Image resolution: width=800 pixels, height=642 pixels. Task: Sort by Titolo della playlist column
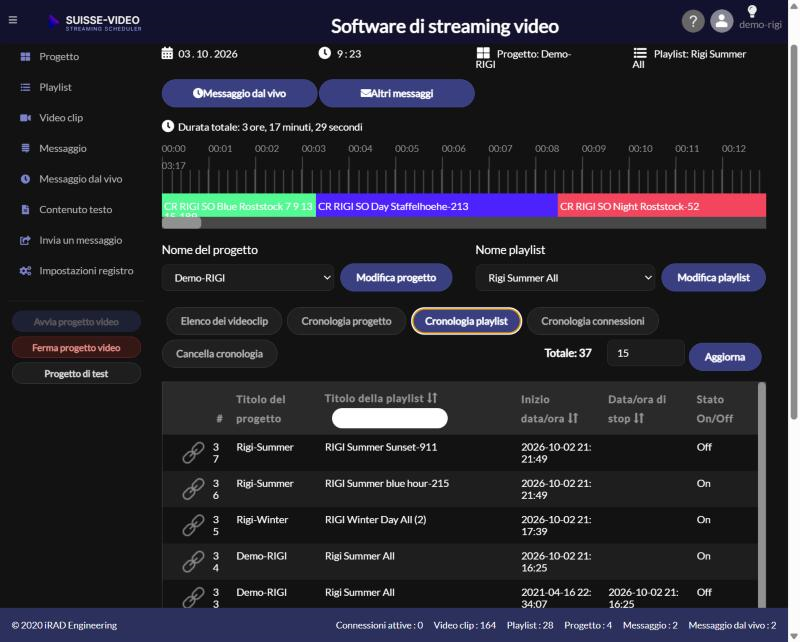(x=432, y=398)
